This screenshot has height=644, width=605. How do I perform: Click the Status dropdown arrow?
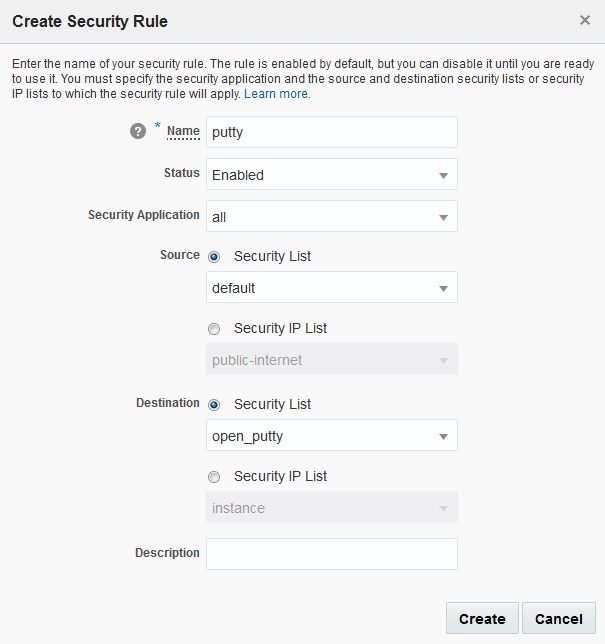pos(443,176)
